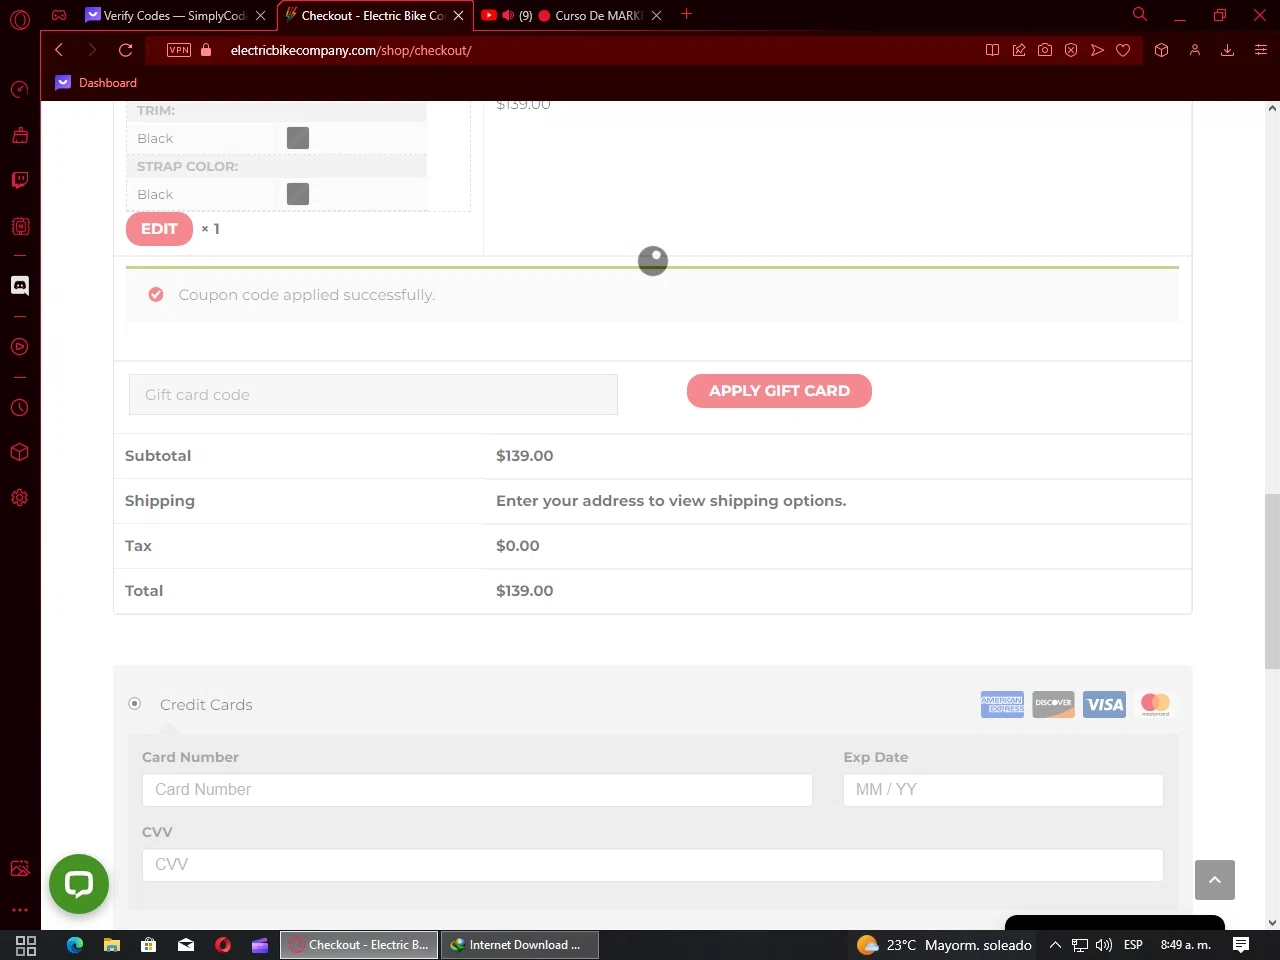The width and height of the screenshot is (1280, 960).
Task: Open the speed dial sidebar icon
Action: pos(20,90)
